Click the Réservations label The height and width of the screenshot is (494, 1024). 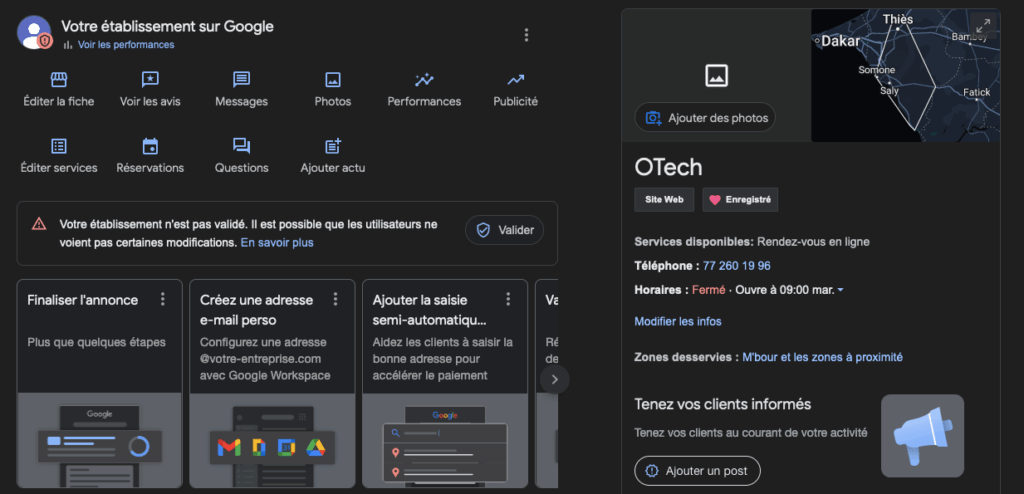pyautogui.click(x=150, y=168)
